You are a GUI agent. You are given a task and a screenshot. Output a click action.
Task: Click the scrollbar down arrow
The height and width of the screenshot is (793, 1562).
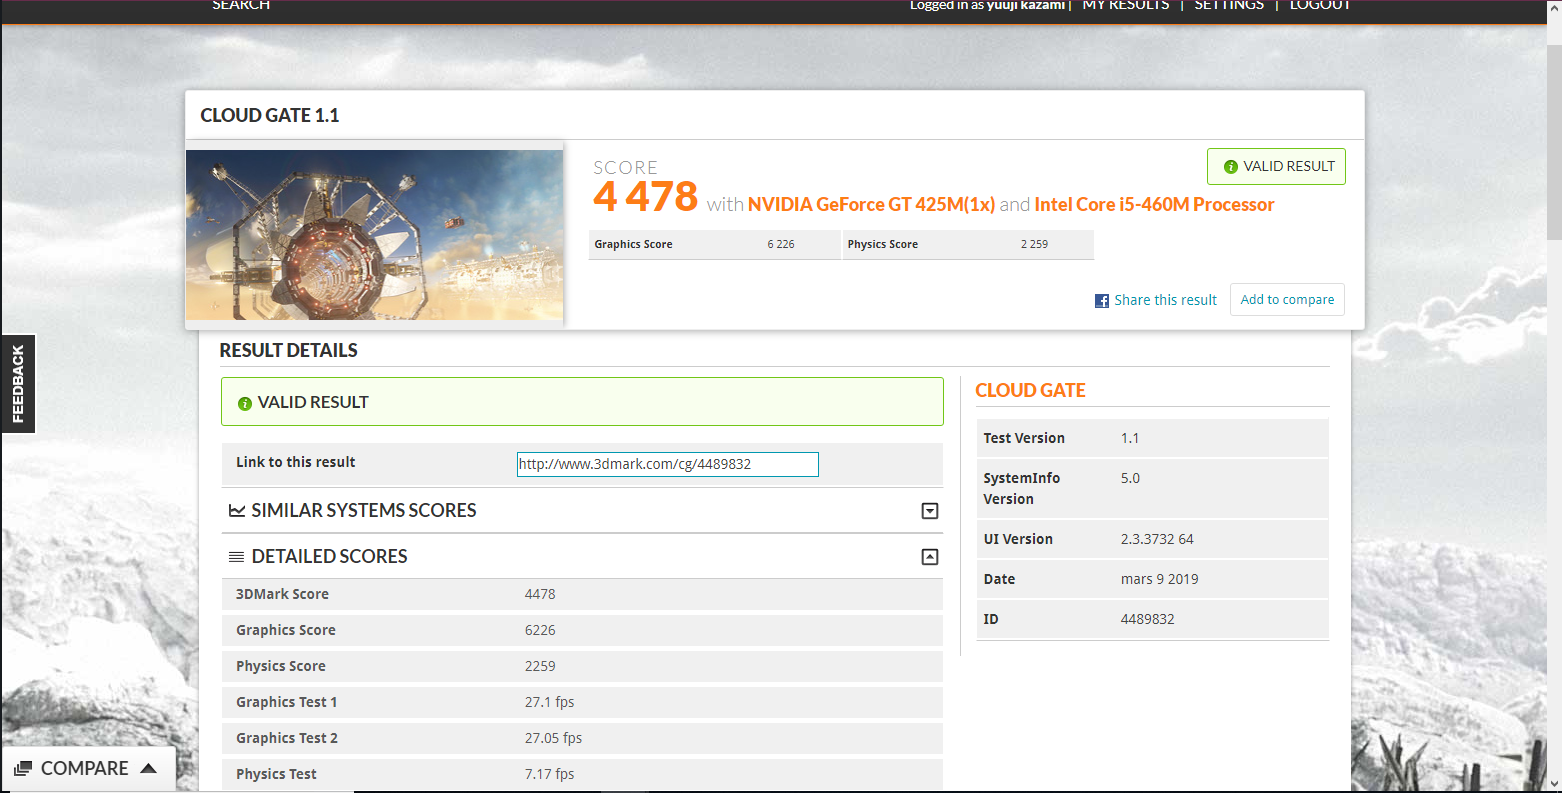pos(1554,783)
